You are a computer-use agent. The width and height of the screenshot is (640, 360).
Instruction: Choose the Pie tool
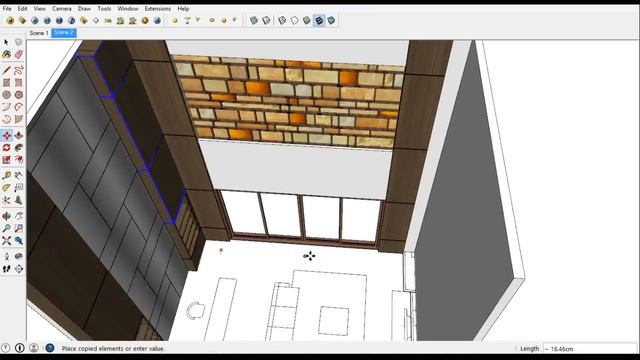point(18,119)
